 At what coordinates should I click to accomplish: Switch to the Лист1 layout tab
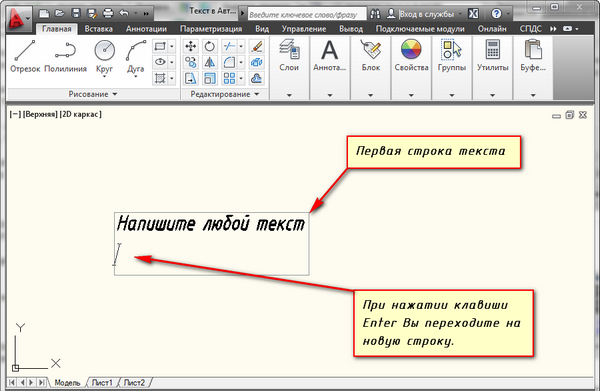(102, 383)
